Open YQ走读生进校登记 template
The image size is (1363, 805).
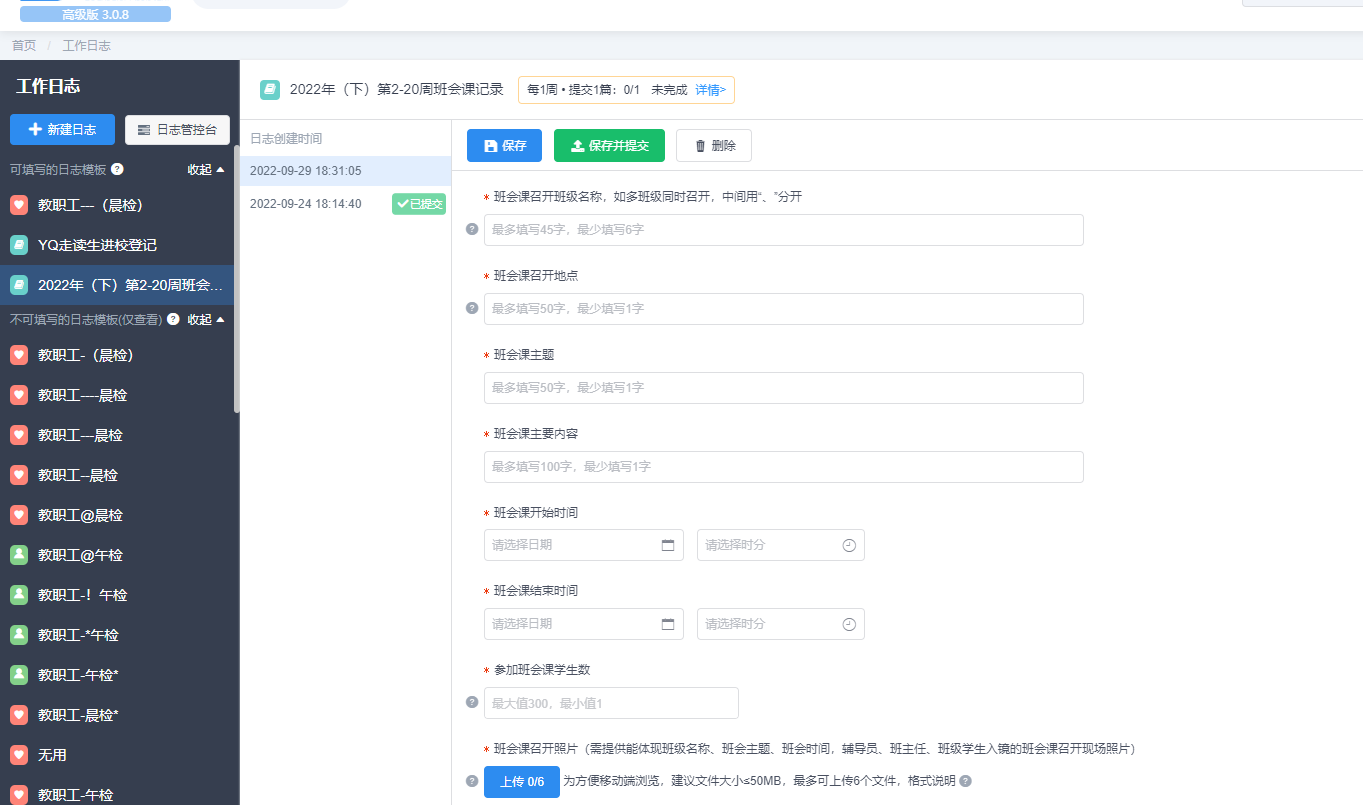coord(117,245)
